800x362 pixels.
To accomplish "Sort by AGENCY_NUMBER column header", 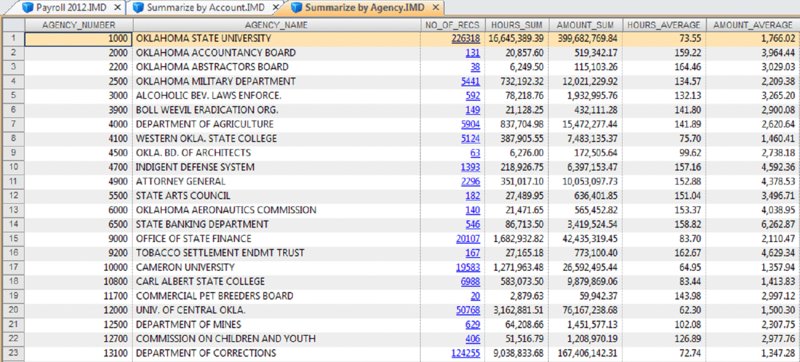I will (79, 25).
